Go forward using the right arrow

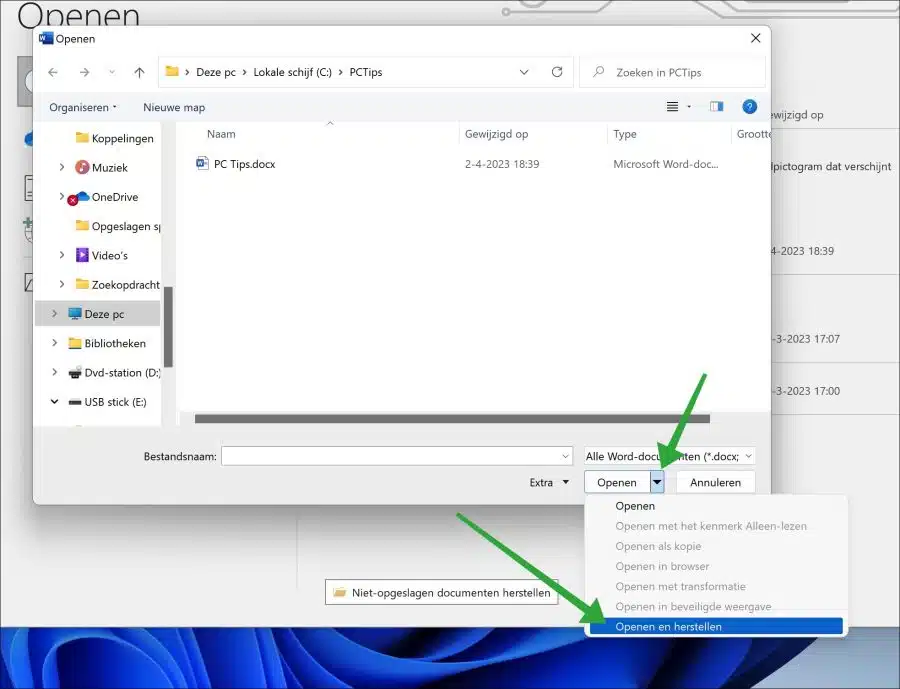click(x=84, y=72)
